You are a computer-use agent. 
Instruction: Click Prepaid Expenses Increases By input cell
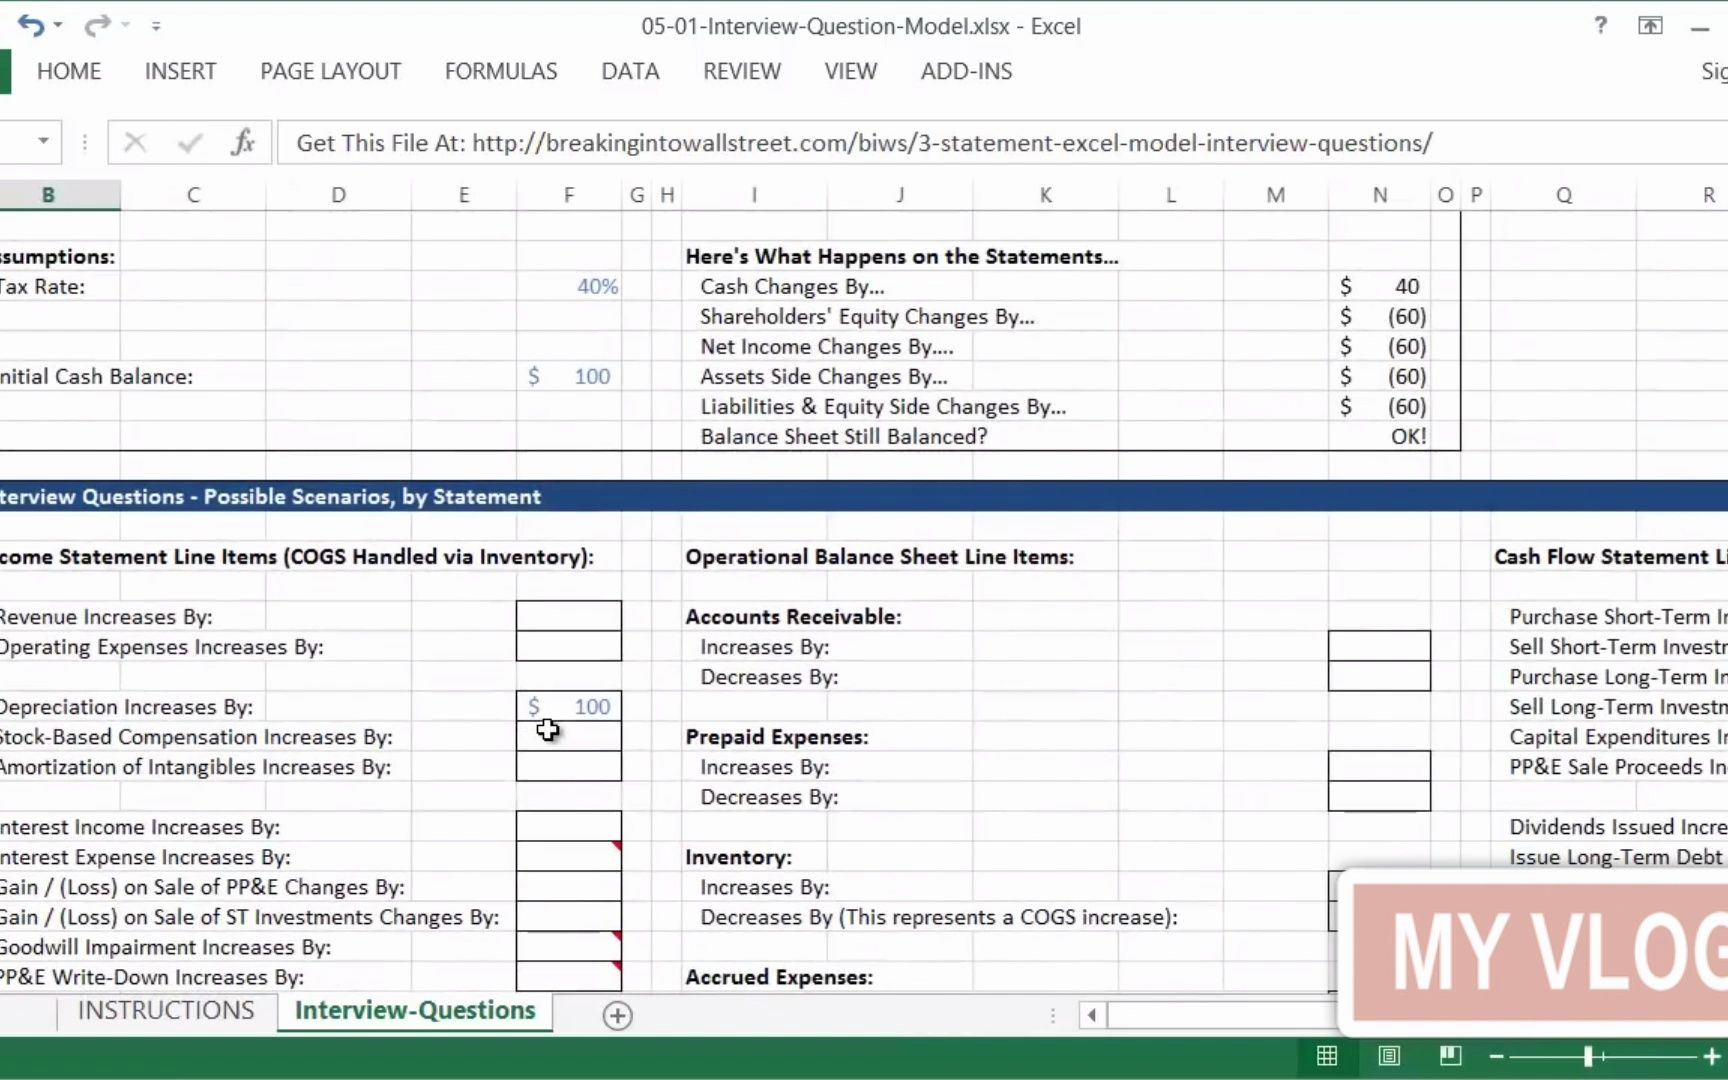[1379, 766]
